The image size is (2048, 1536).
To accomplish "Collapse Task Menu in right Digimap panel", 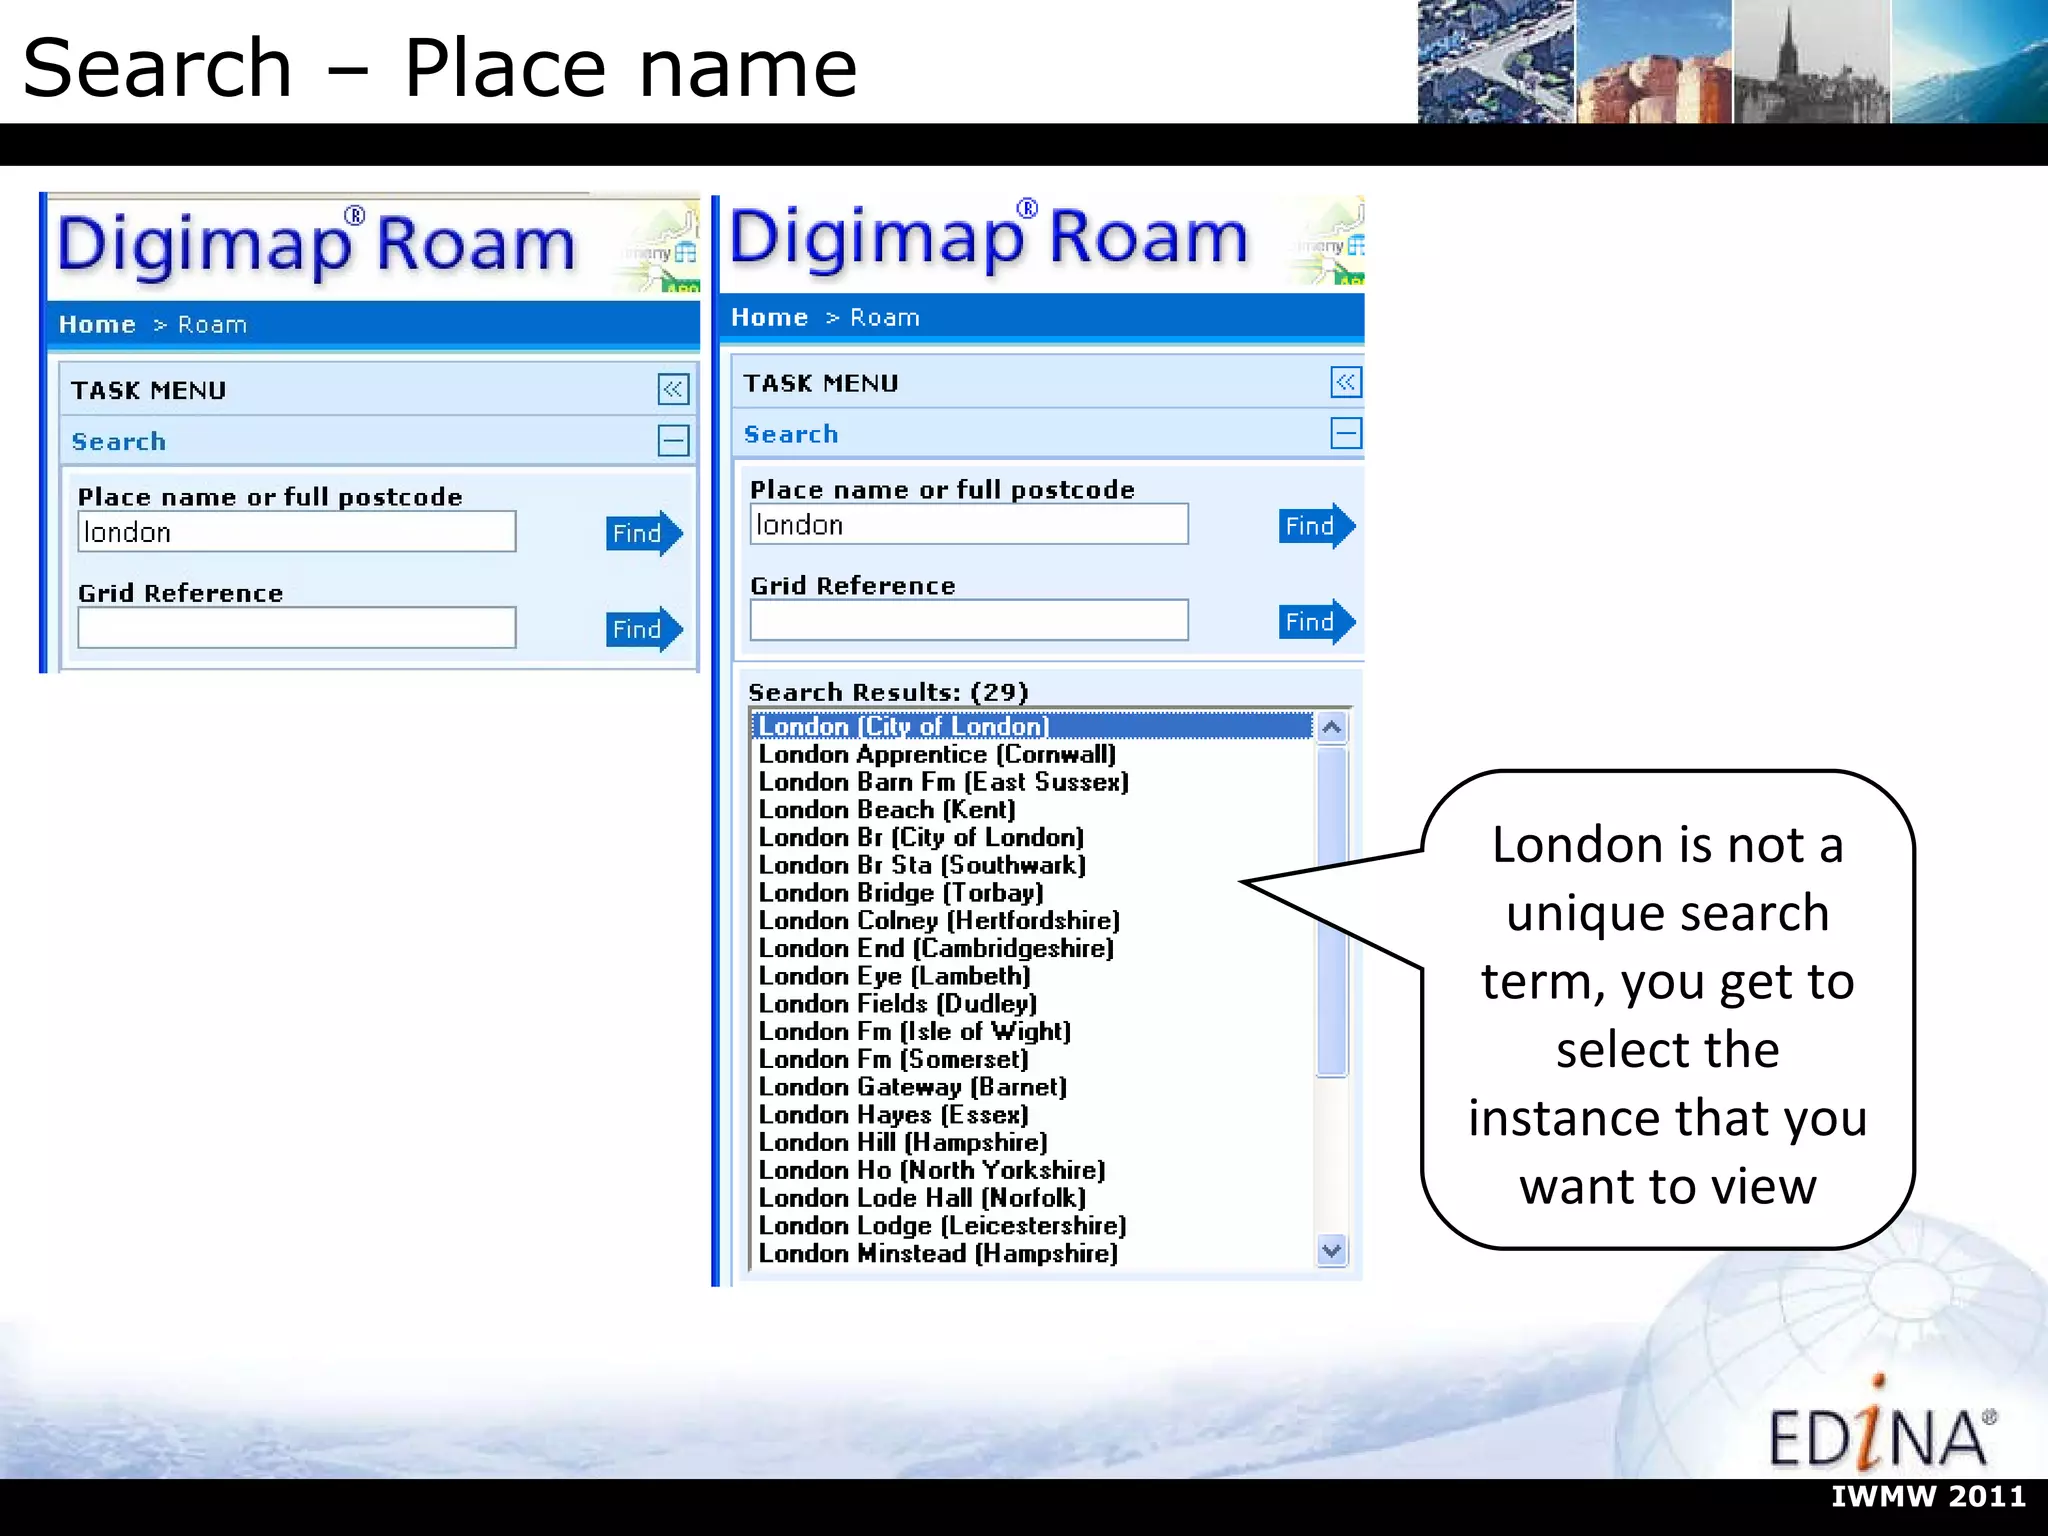I will point(1346,382).
